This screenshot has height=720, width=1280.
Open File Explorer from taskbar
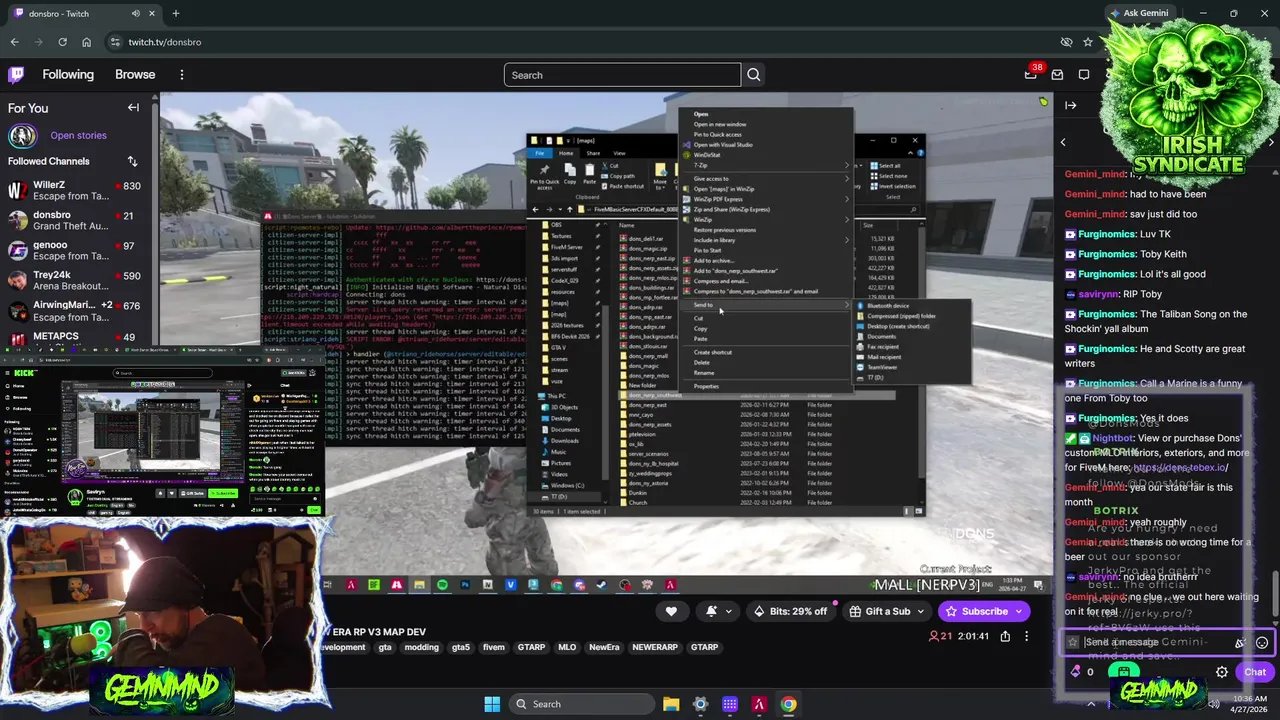click(671, 704)
